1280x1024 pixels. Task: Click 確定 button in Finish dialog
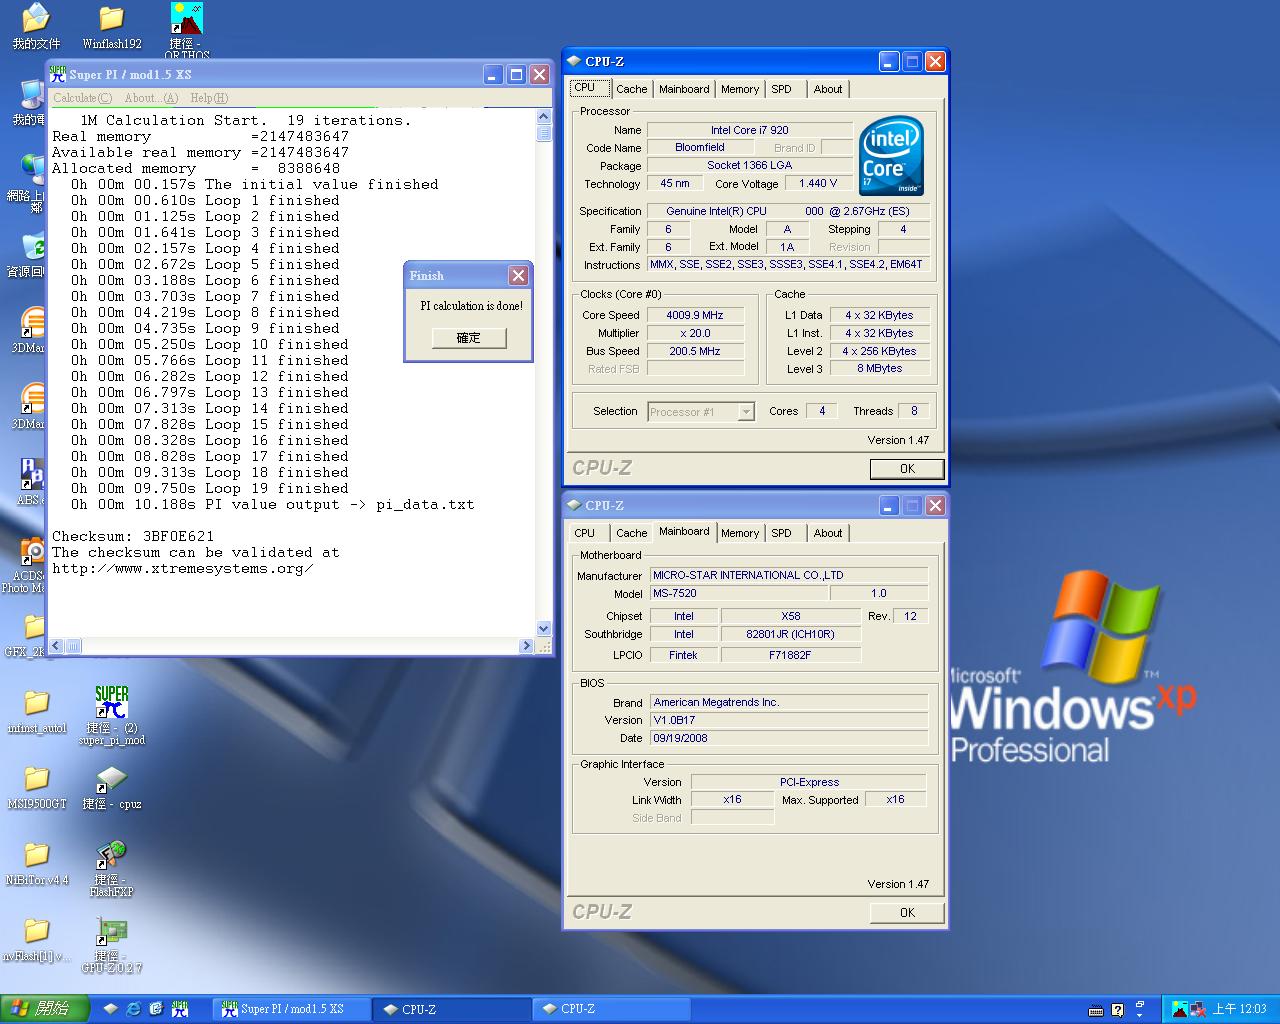[x=469, y=338]
